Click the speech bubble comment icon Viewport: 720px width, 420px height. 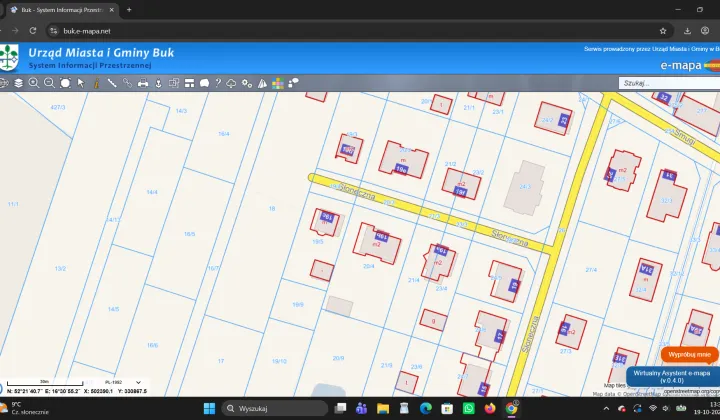204,83
